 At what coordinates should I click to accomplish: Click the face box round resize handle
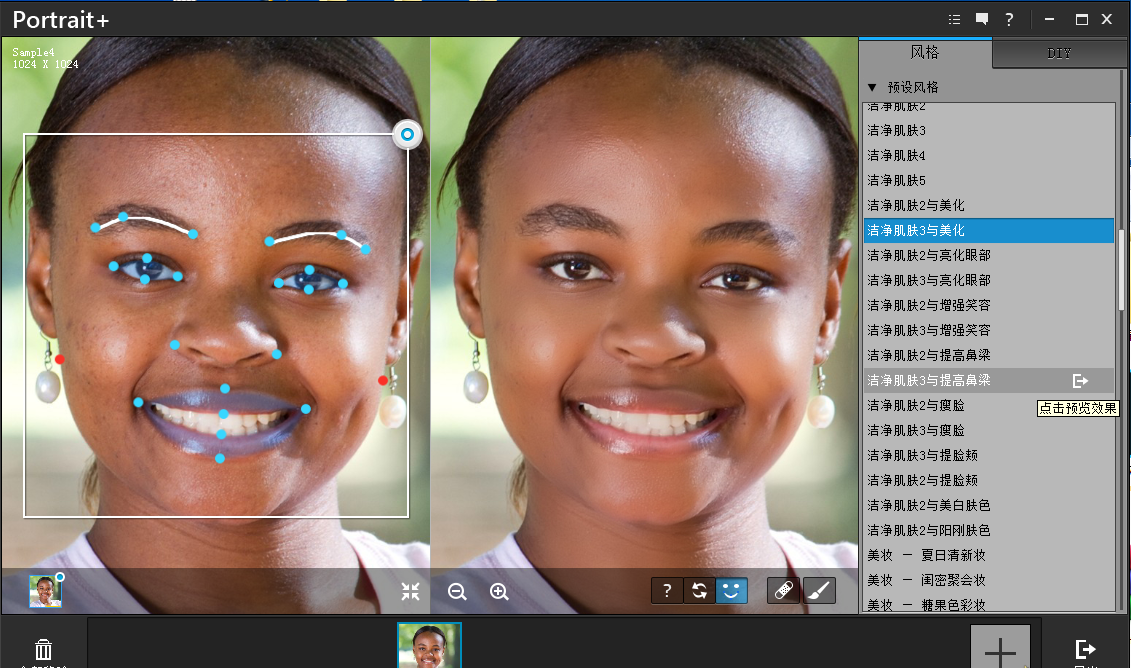(407, 134)
